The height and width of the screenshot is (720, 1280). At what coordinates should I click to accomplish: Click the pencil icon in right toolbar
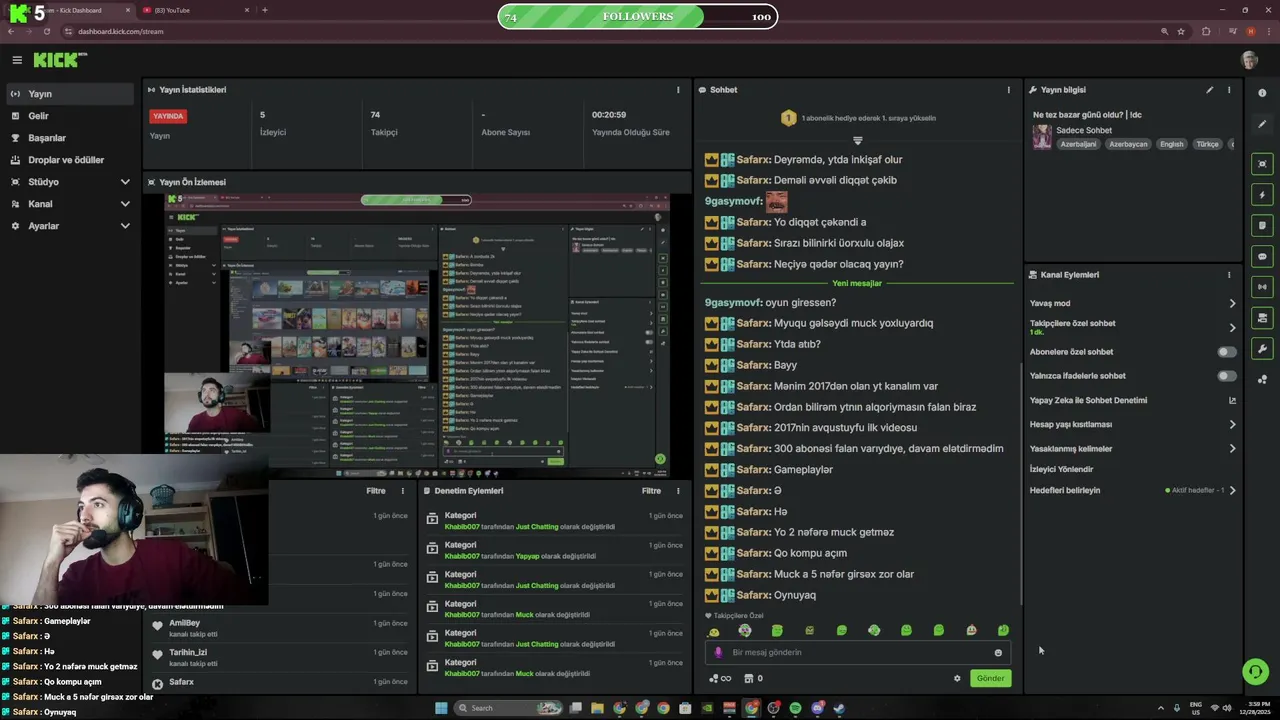pyautogui.click(x=1262, y=124)
